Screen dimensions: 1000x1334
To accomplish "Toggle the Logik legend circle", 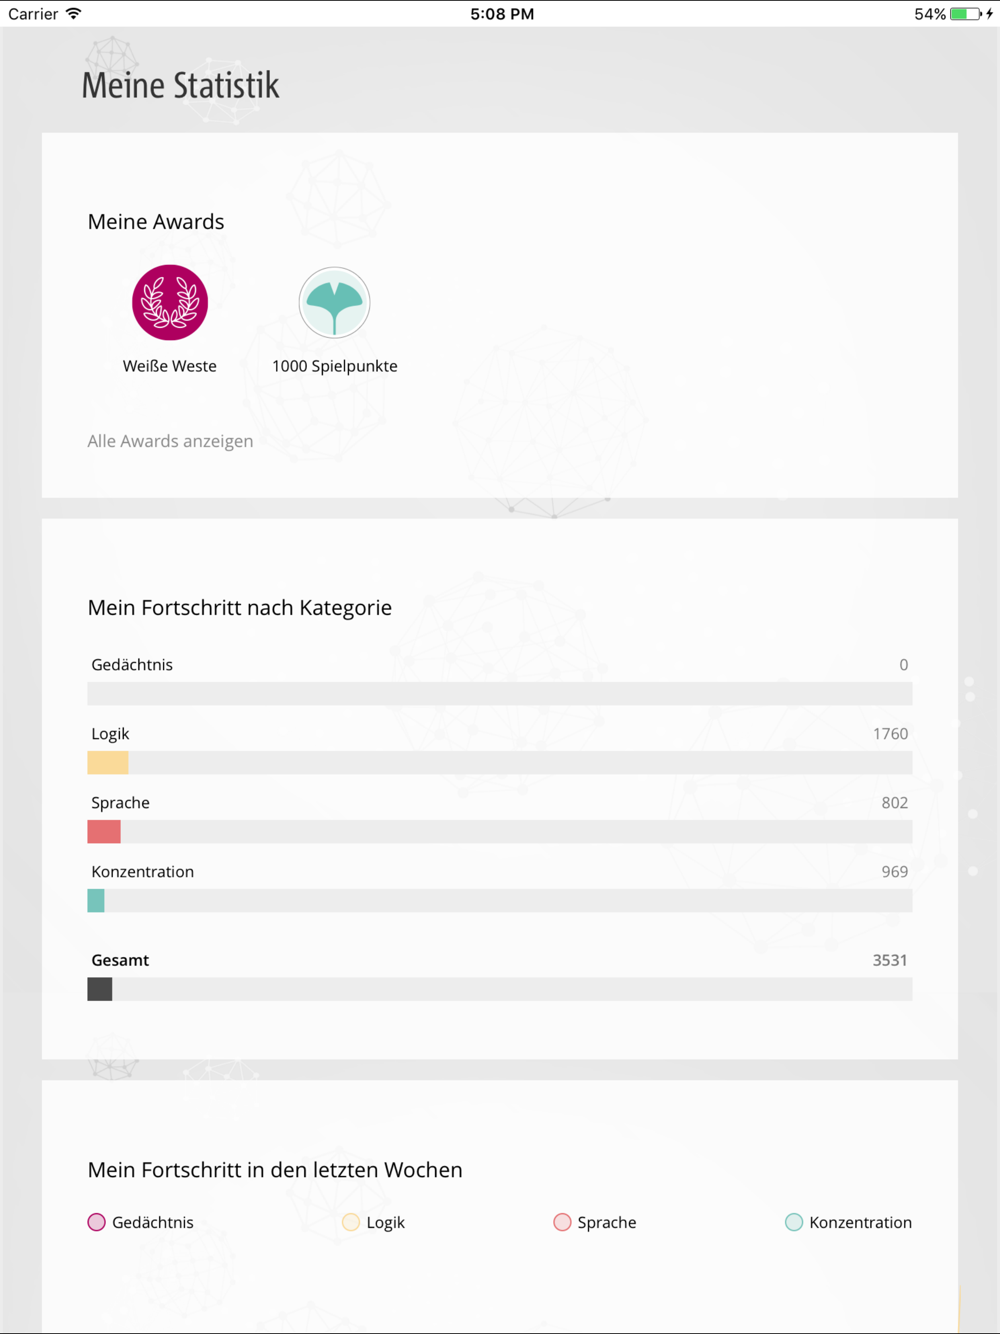I will pyautogui.click(x=350, y=1222).
